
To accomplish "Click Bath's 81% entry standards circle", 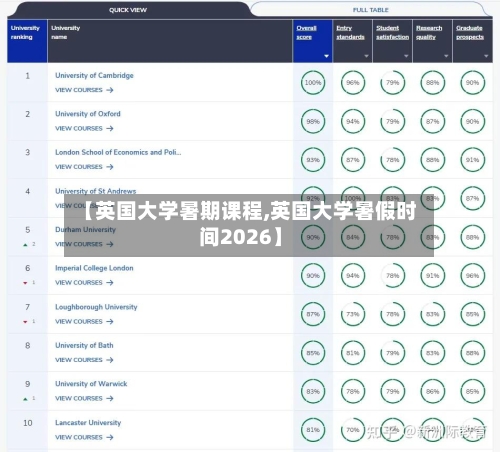I will 353,353.
